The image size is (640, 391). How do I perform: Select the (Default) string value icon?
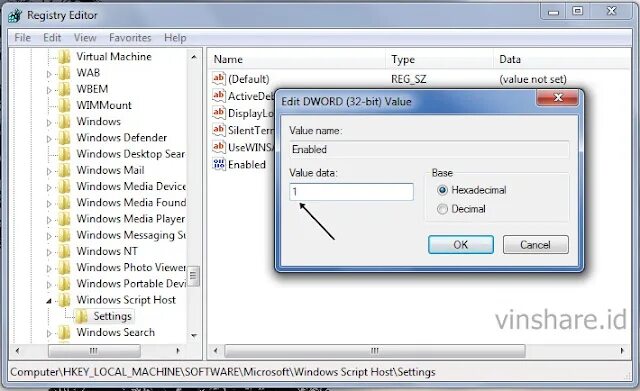point(219,78)
